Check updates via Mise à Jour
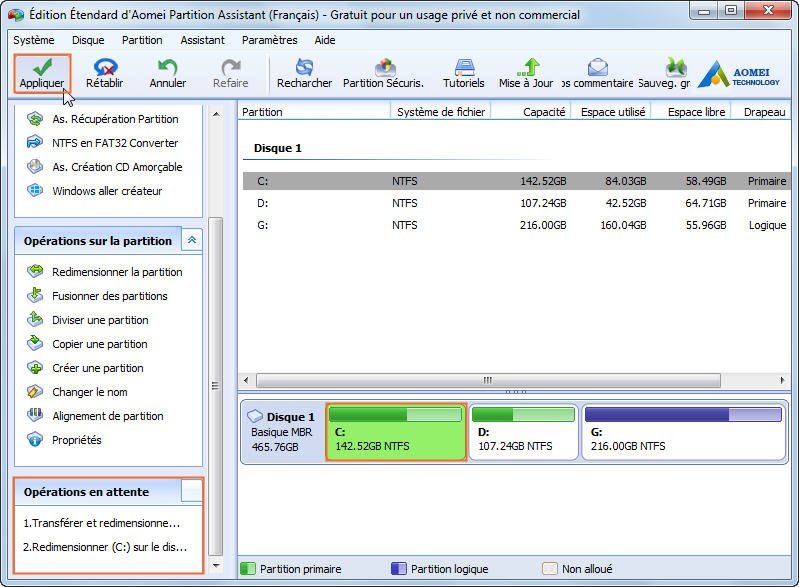This screenshot has height=587, width=799. coord(526,74)
